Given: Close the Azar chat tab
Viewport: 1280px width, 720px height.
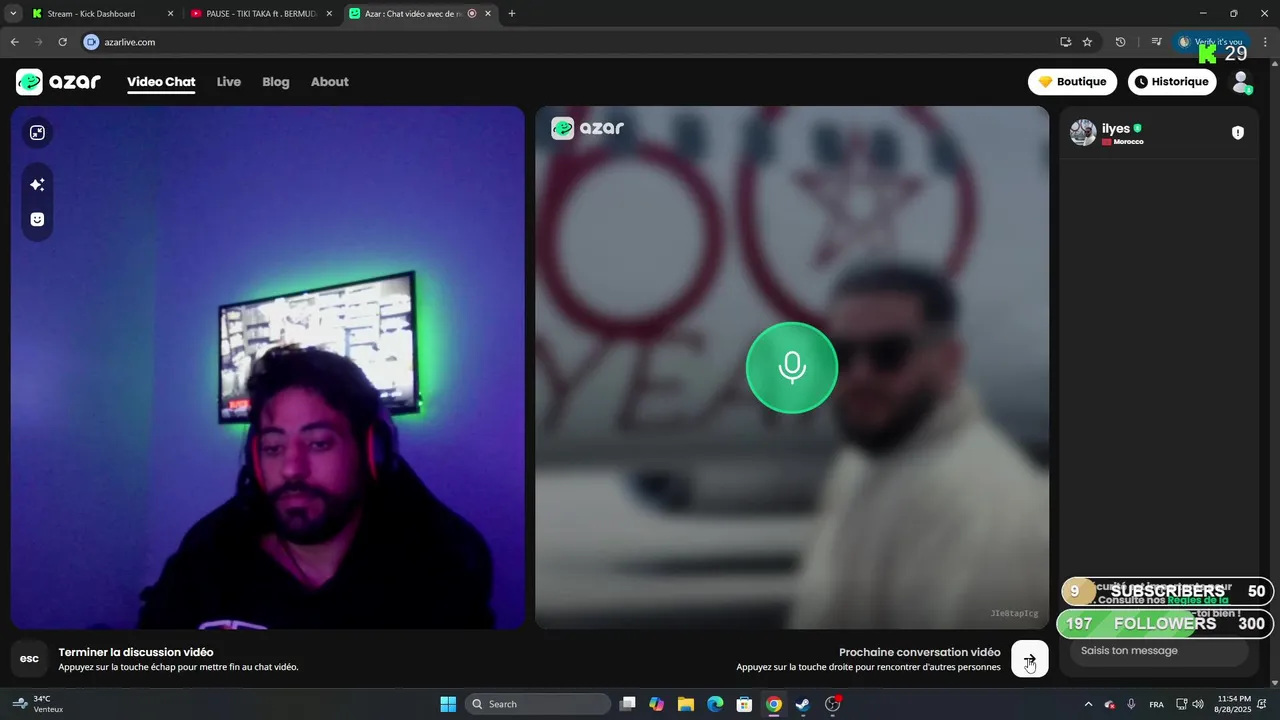Looking at the screenshot, I should coord(487,14).
